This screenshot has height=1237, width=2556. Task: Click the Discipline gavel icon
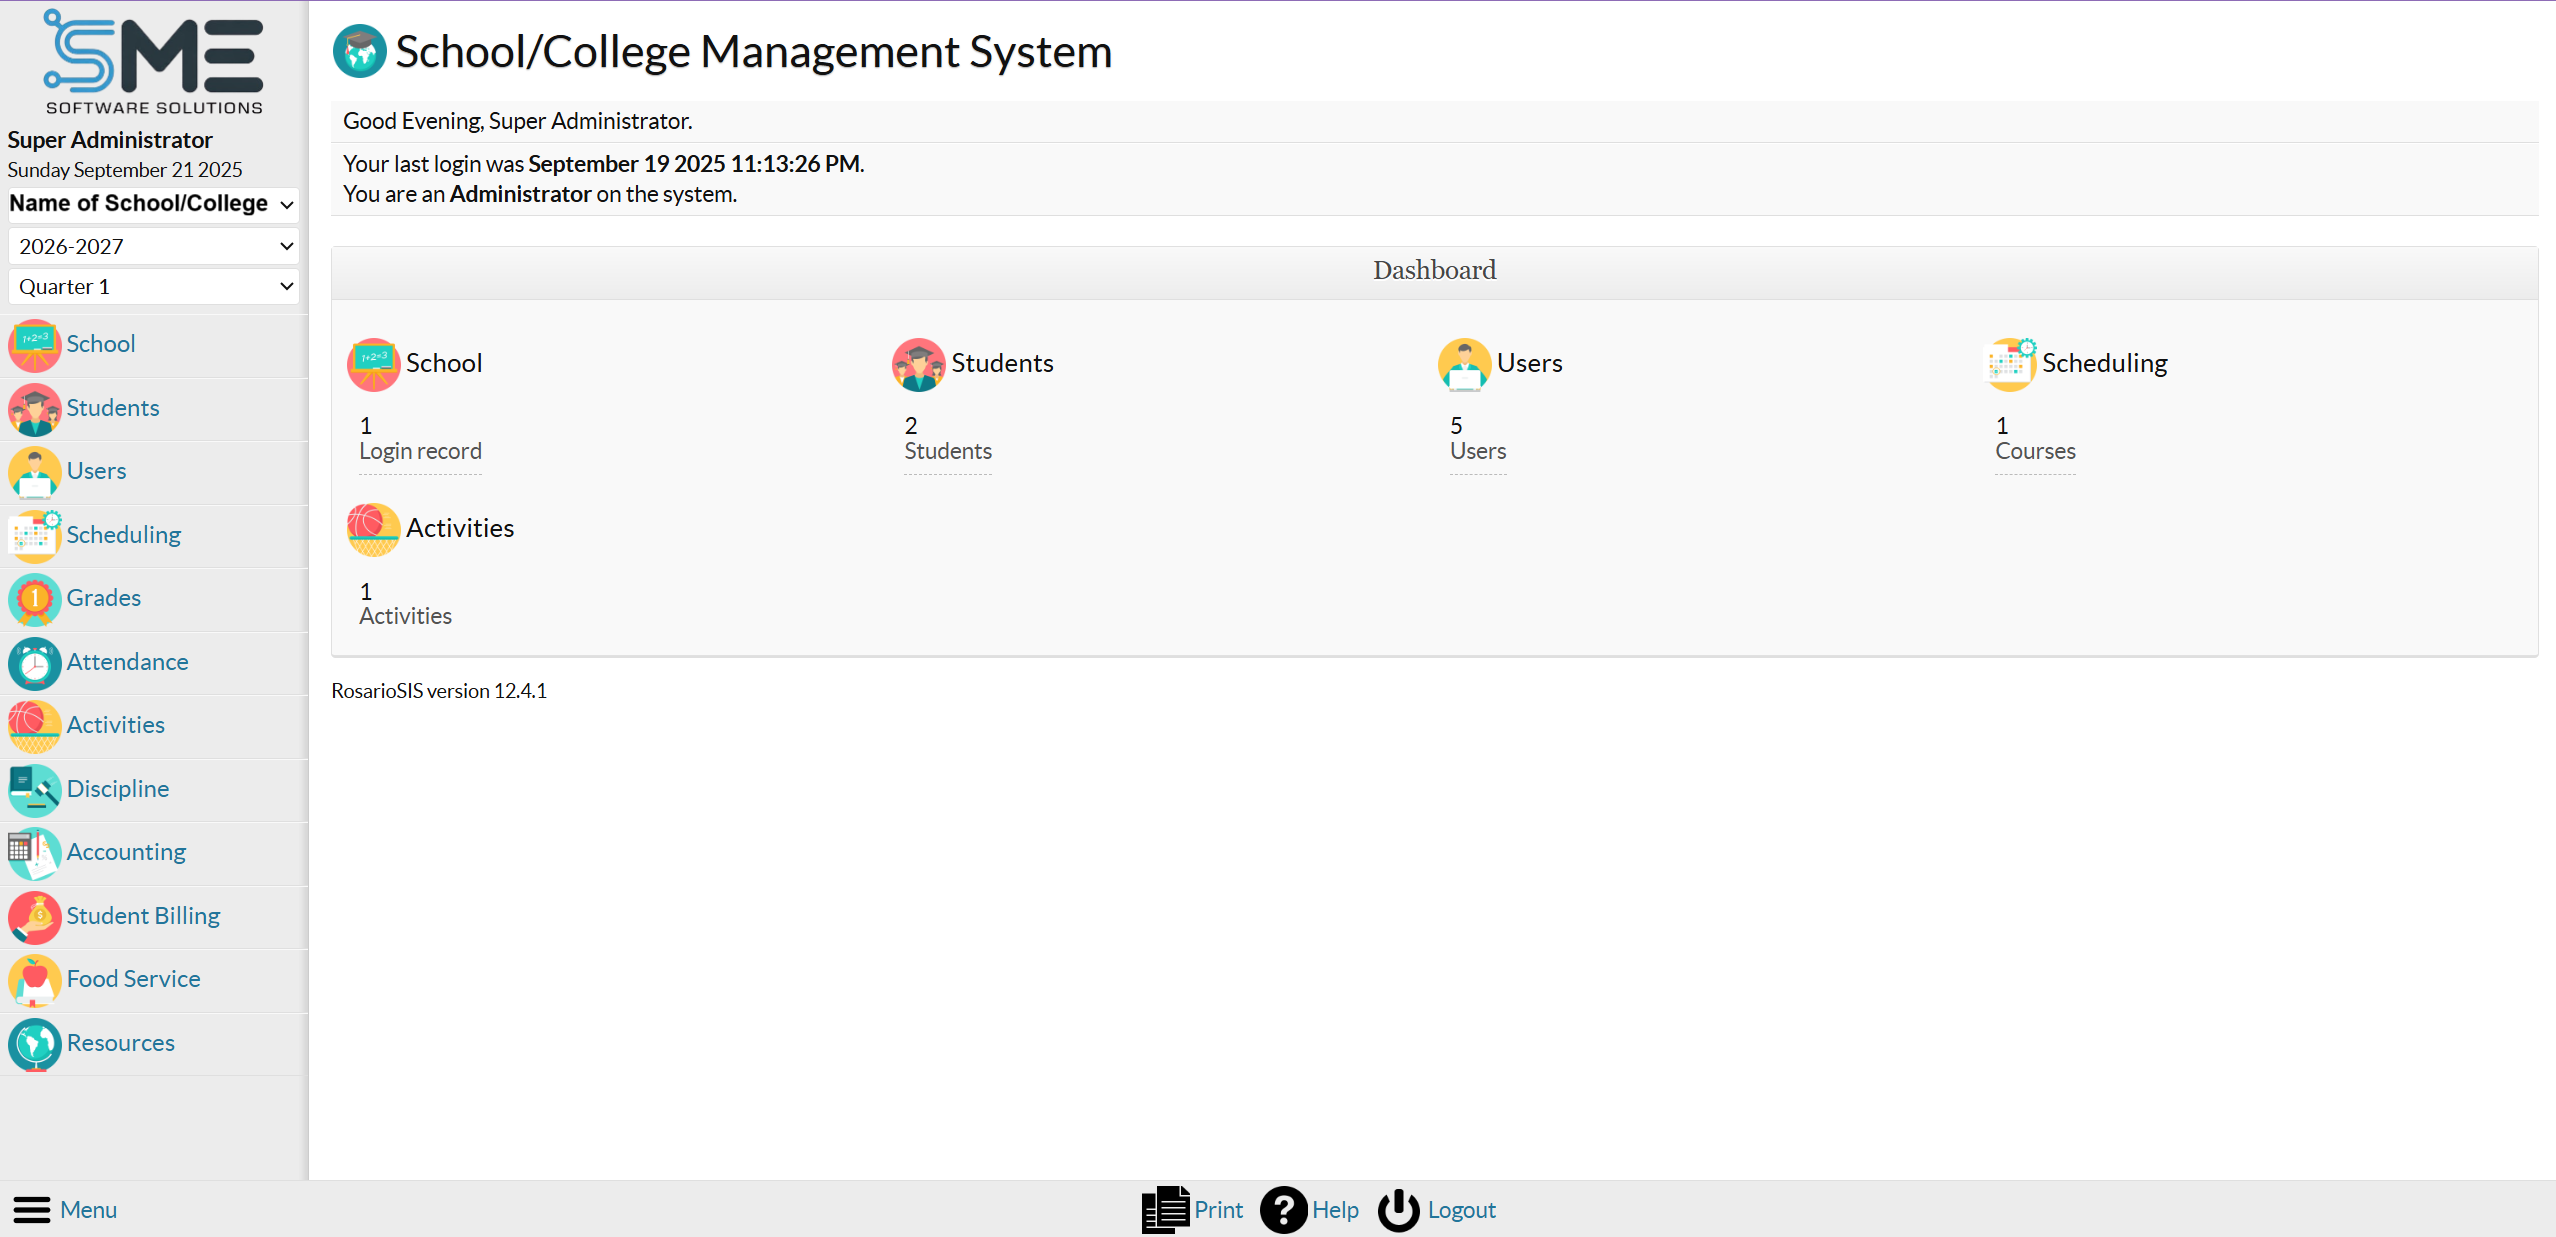coord(34,790)
